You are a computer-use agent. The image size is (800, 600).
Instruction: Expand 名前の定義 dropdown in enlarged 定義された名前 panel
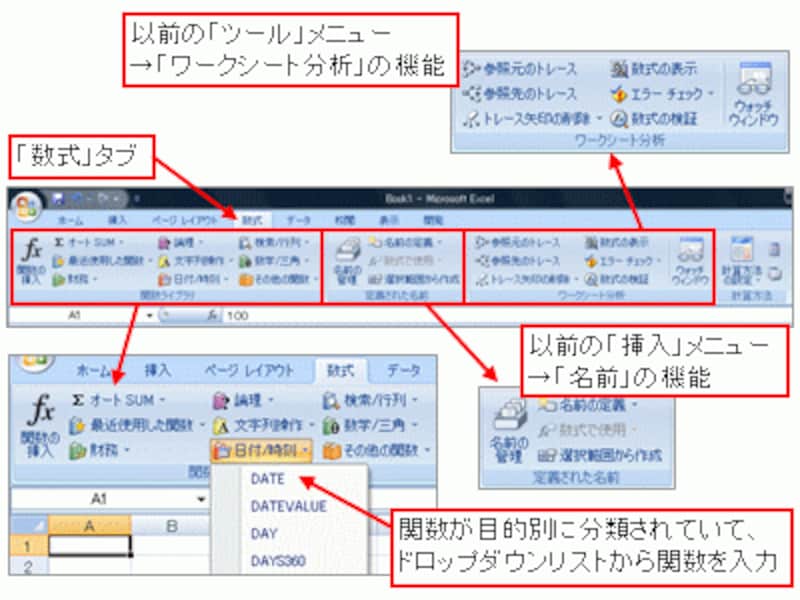click(x=635, y=405)
